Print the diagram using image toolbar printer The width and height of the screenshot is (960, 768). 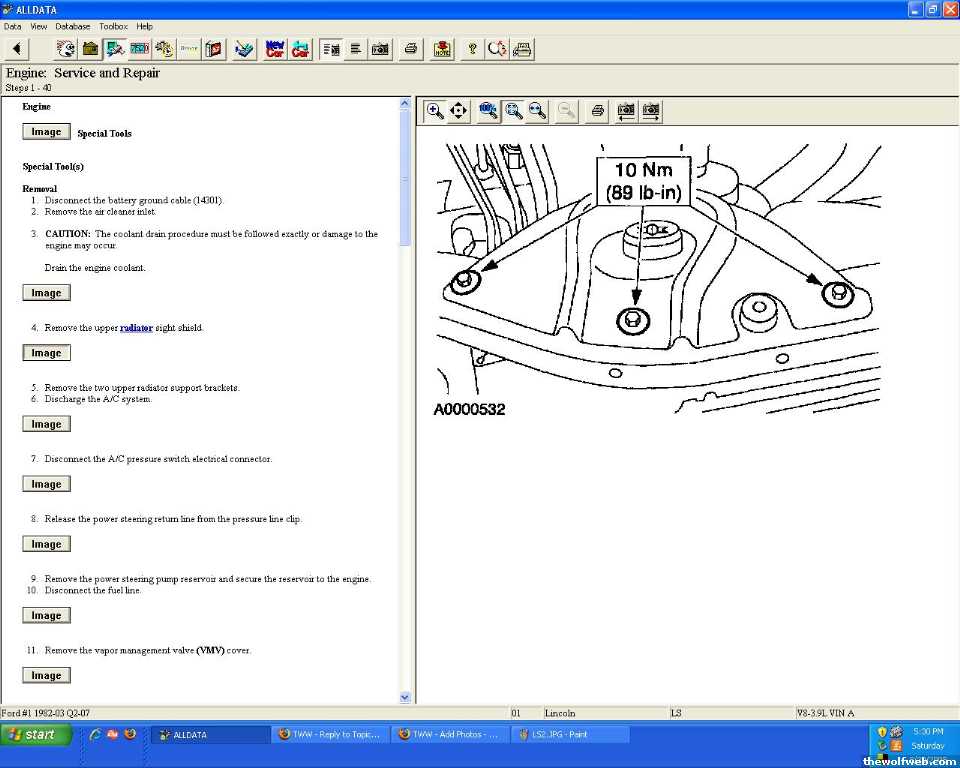pyautogui.click(x=597, y=111)
